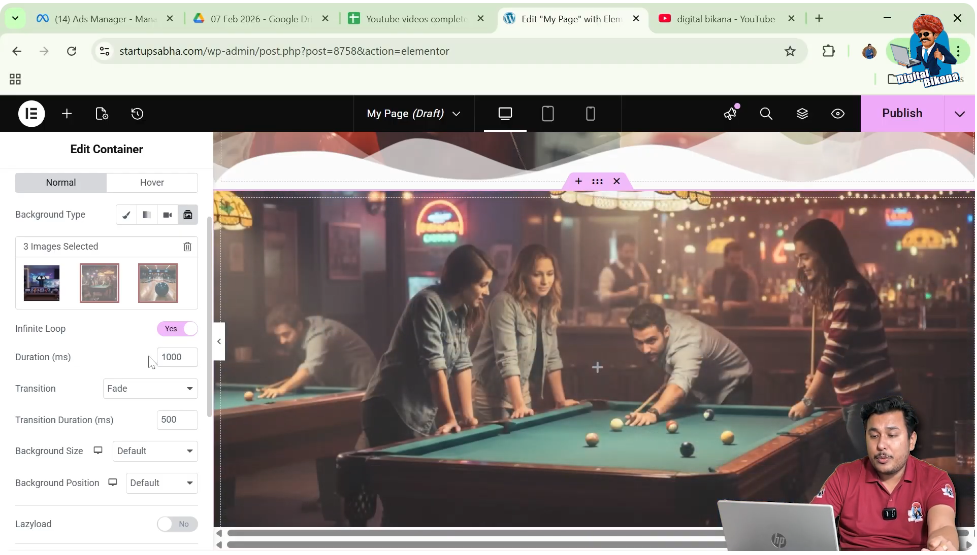
Task: Open the Finder search icon
Action: pyautogui.click(x=766, y=114)
